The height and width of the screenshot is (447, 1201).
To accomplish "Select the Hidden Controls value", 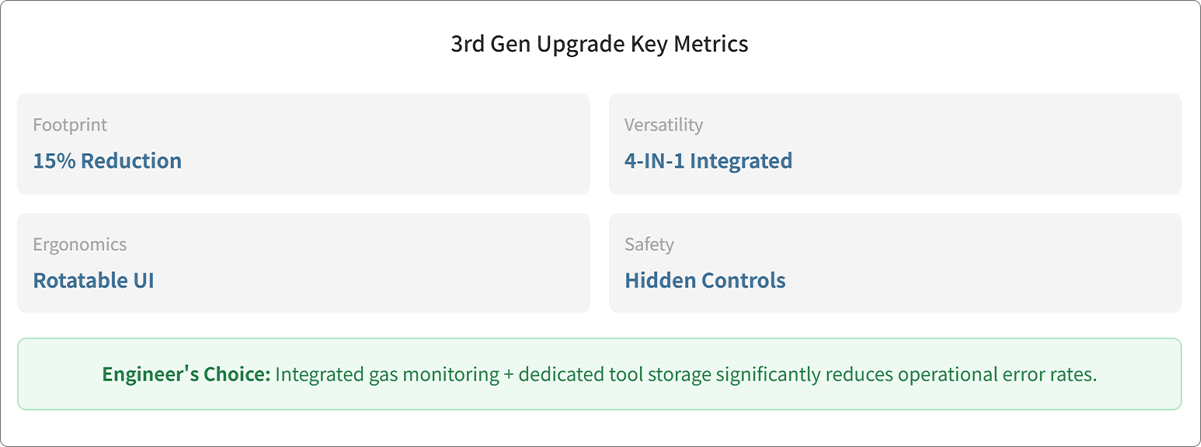I will [x=705, y=281].
